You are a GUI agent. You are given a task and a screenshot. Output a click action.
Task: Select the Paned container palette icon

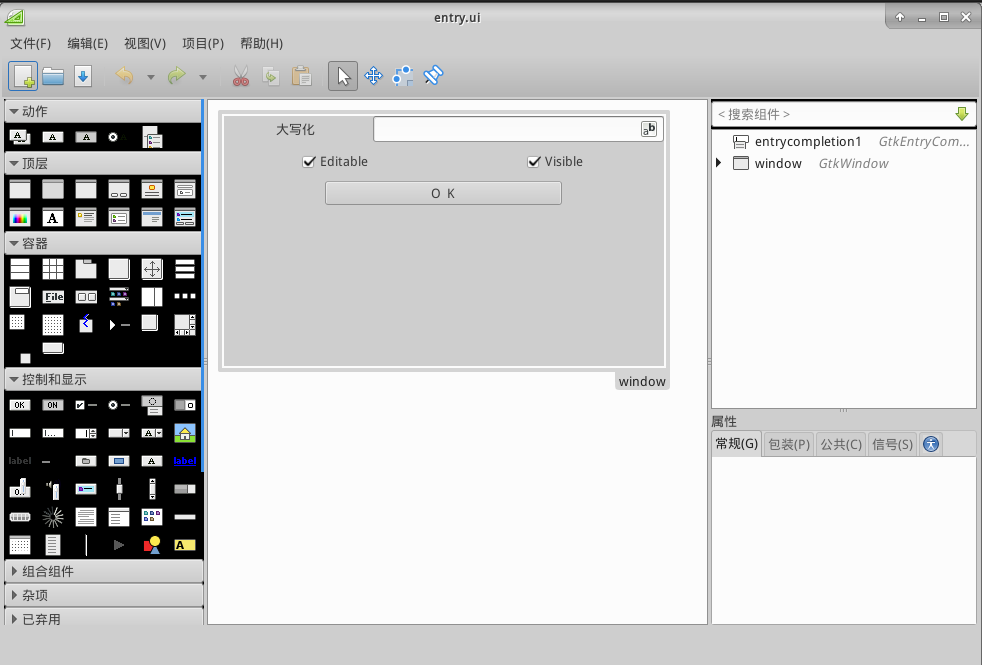tap(152, 297)
